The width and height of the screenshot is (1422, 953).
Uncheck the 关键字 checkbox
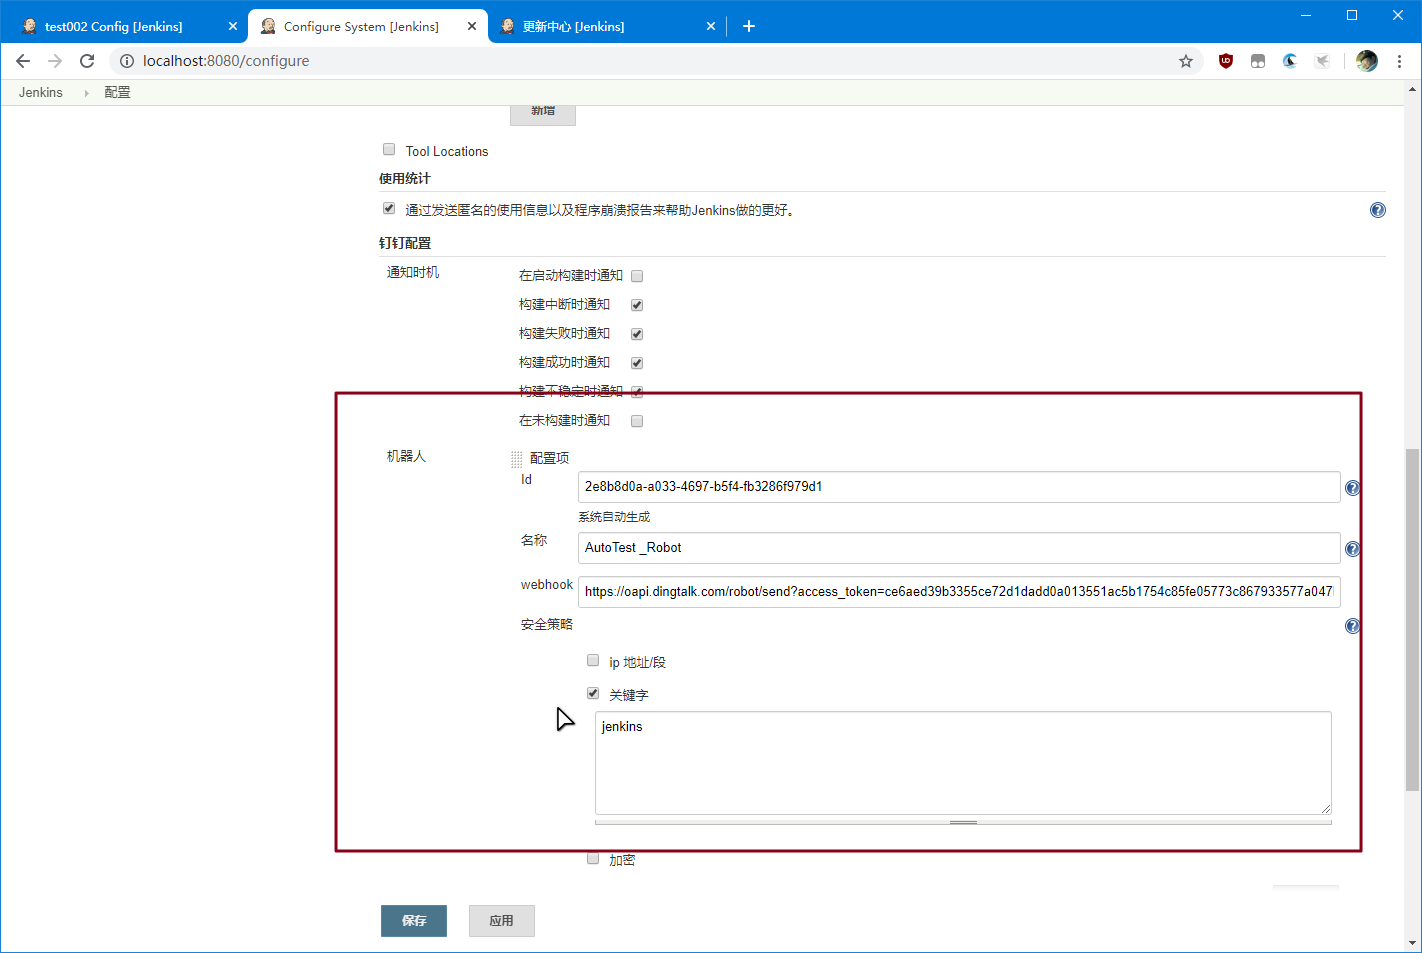[x=593, y=693]
